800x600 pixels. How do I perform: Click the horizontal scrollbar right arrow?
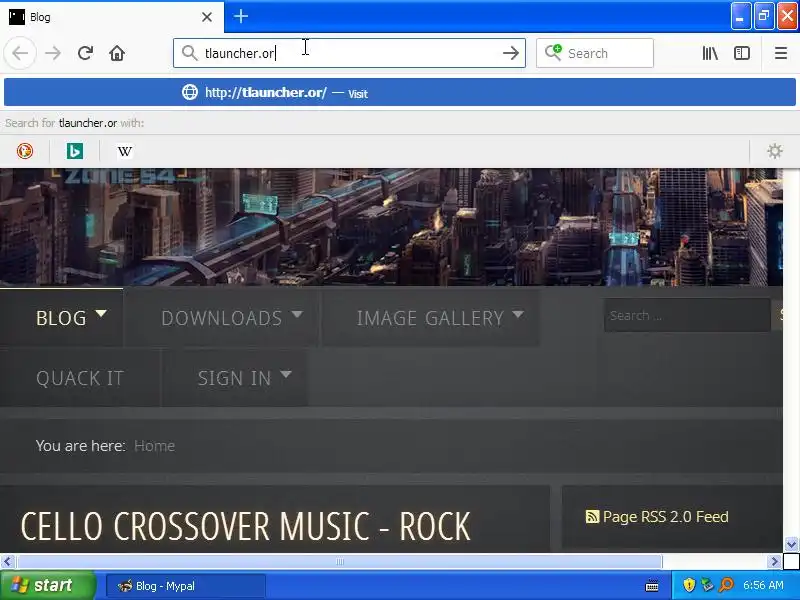pos(774,562)
